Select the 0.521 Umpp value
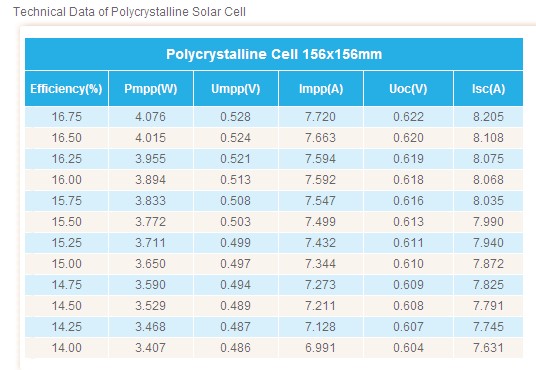Viewport: 536px width, 370px height. coord(236,159)
